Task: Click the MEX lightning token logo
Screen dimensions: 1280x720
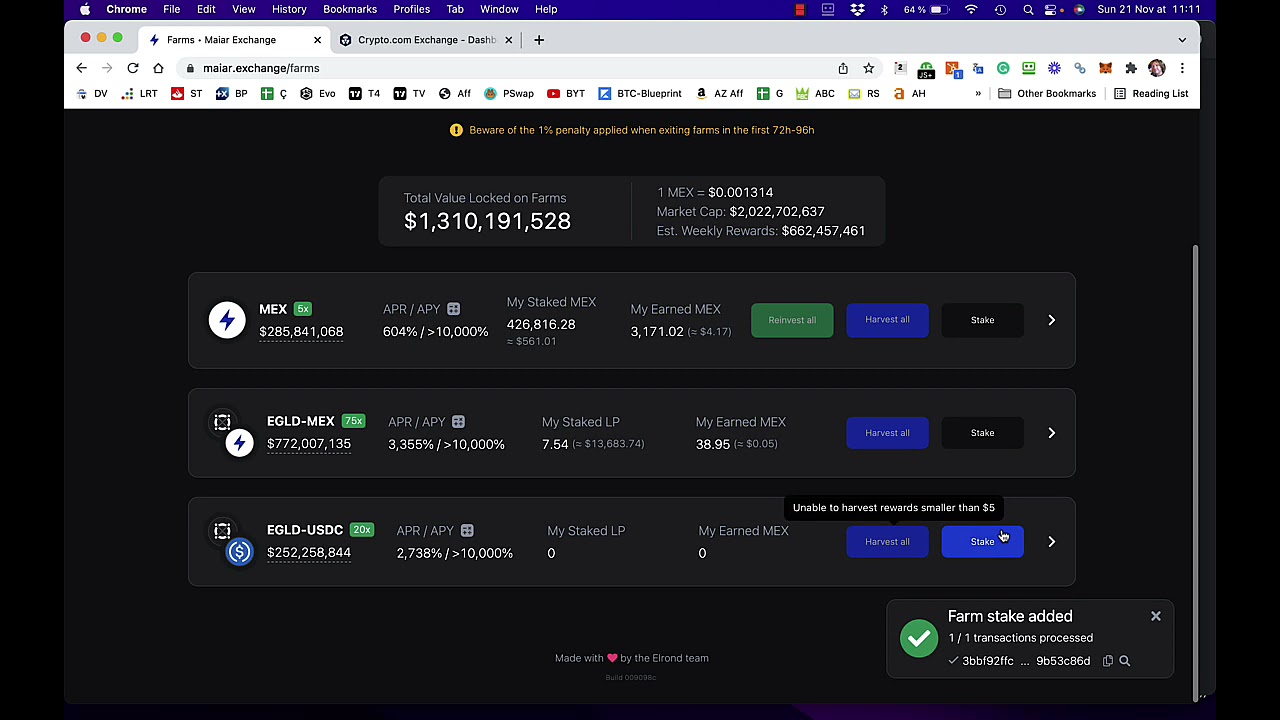Action: 227,320
